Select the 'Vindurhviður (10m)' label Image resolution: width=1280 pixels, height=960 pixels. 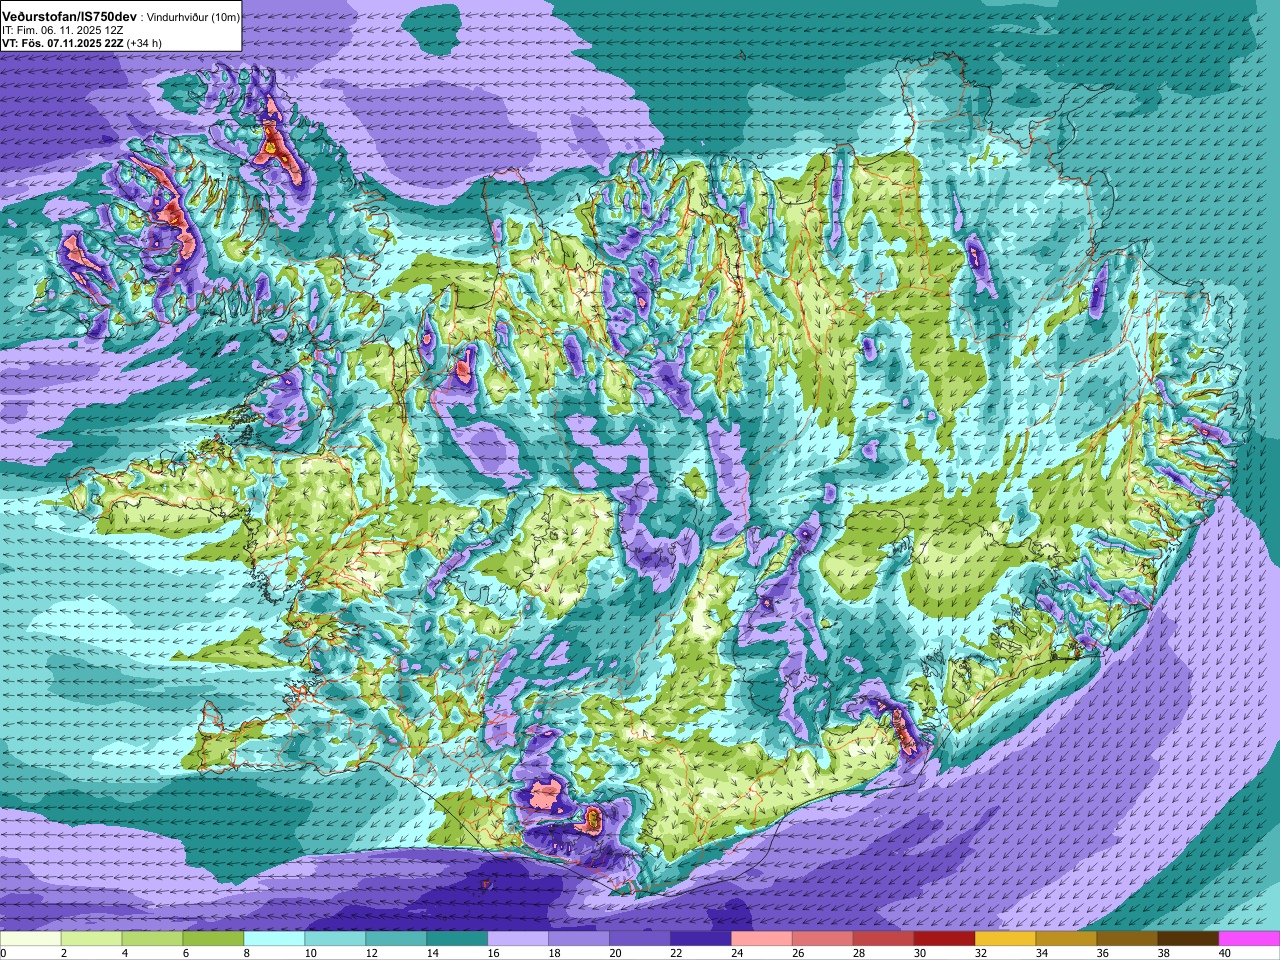[194, 18]
